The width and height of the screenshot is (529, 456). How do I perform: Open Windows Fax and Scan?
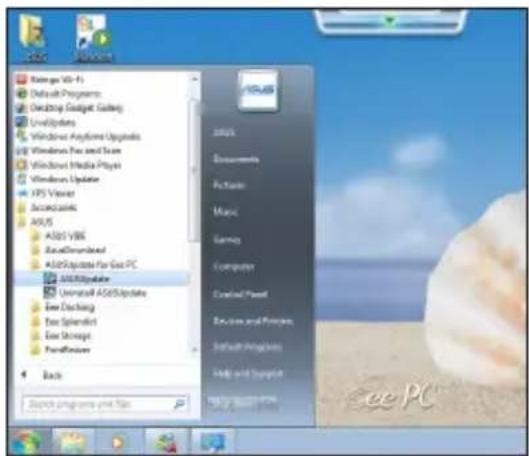[68, 151]
